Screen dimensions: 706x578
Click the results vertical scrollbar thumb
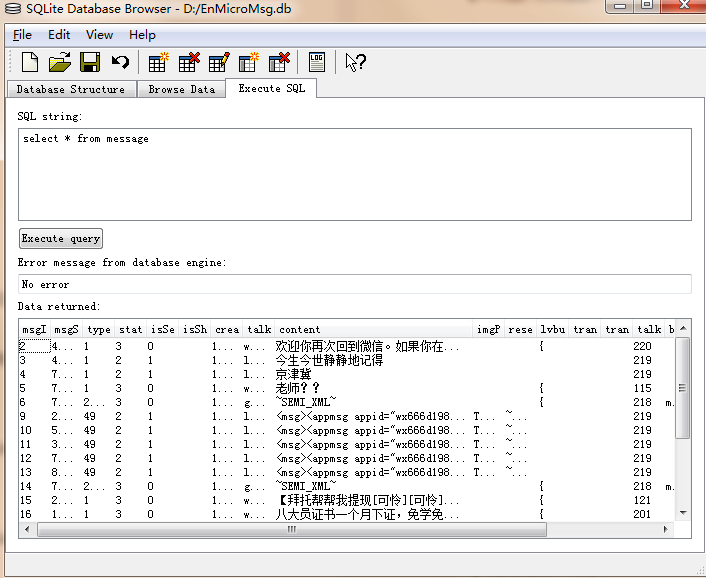[x=683, y=388]
